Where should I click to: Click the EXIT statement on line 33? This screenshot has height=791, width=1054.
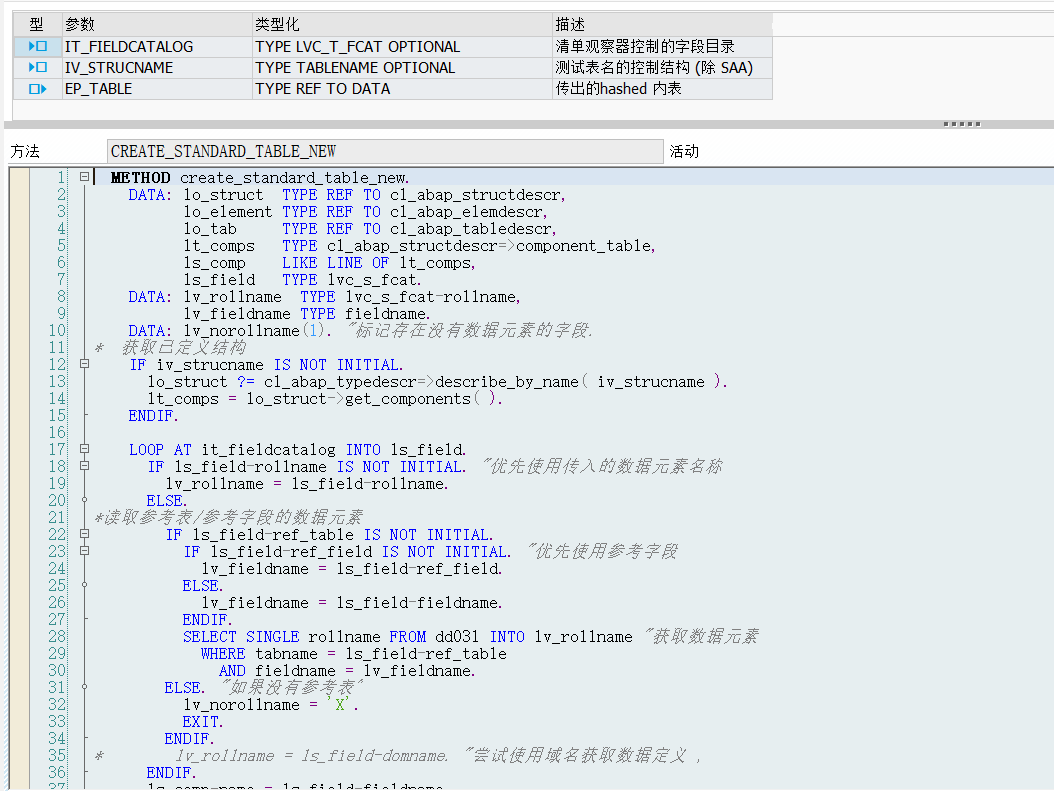tap(202, 722)
